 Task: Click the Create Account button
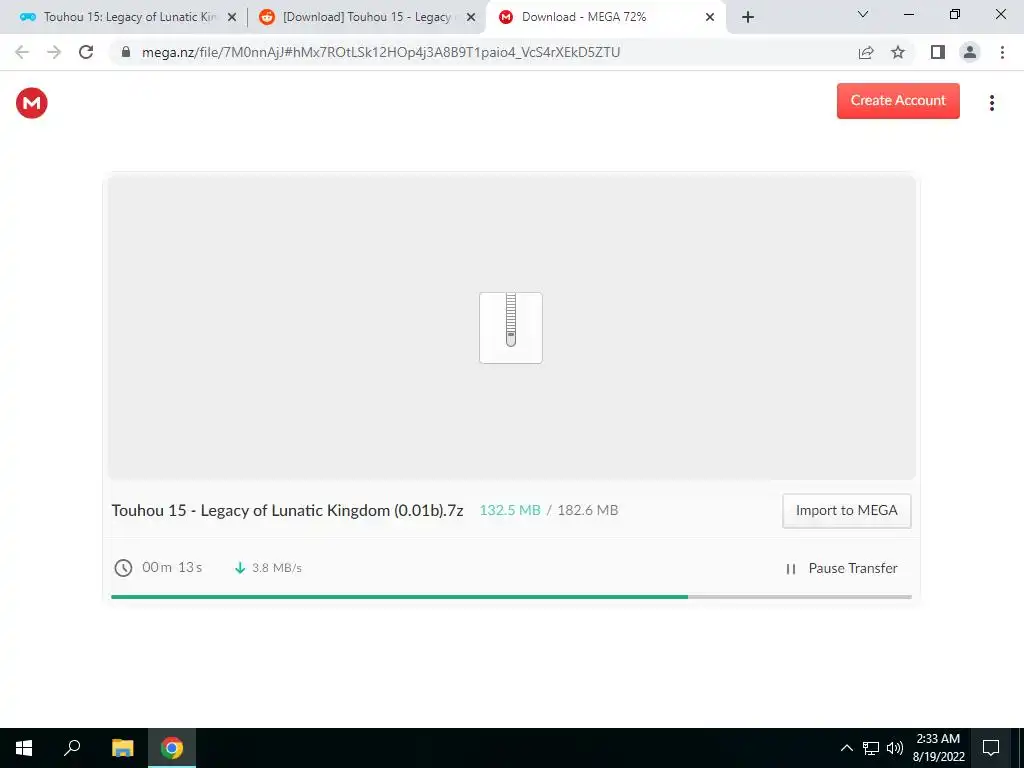(898, 101)
